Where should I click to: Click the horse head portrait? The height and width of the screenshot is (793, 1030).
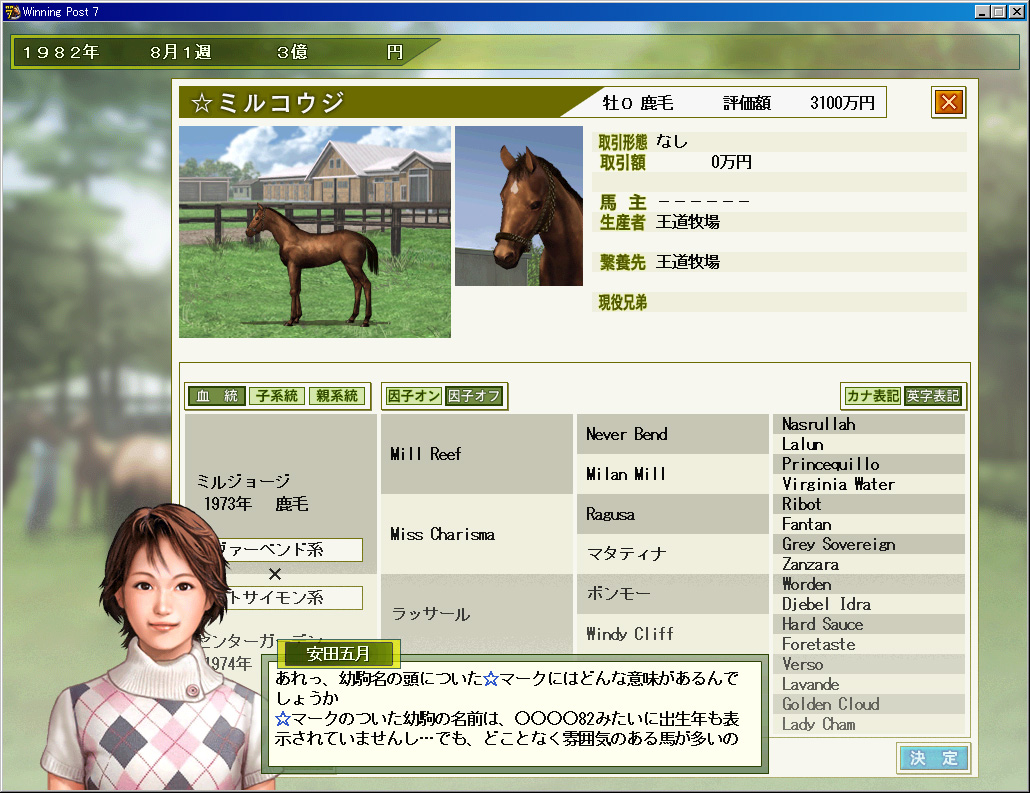[x=519, y=206]
